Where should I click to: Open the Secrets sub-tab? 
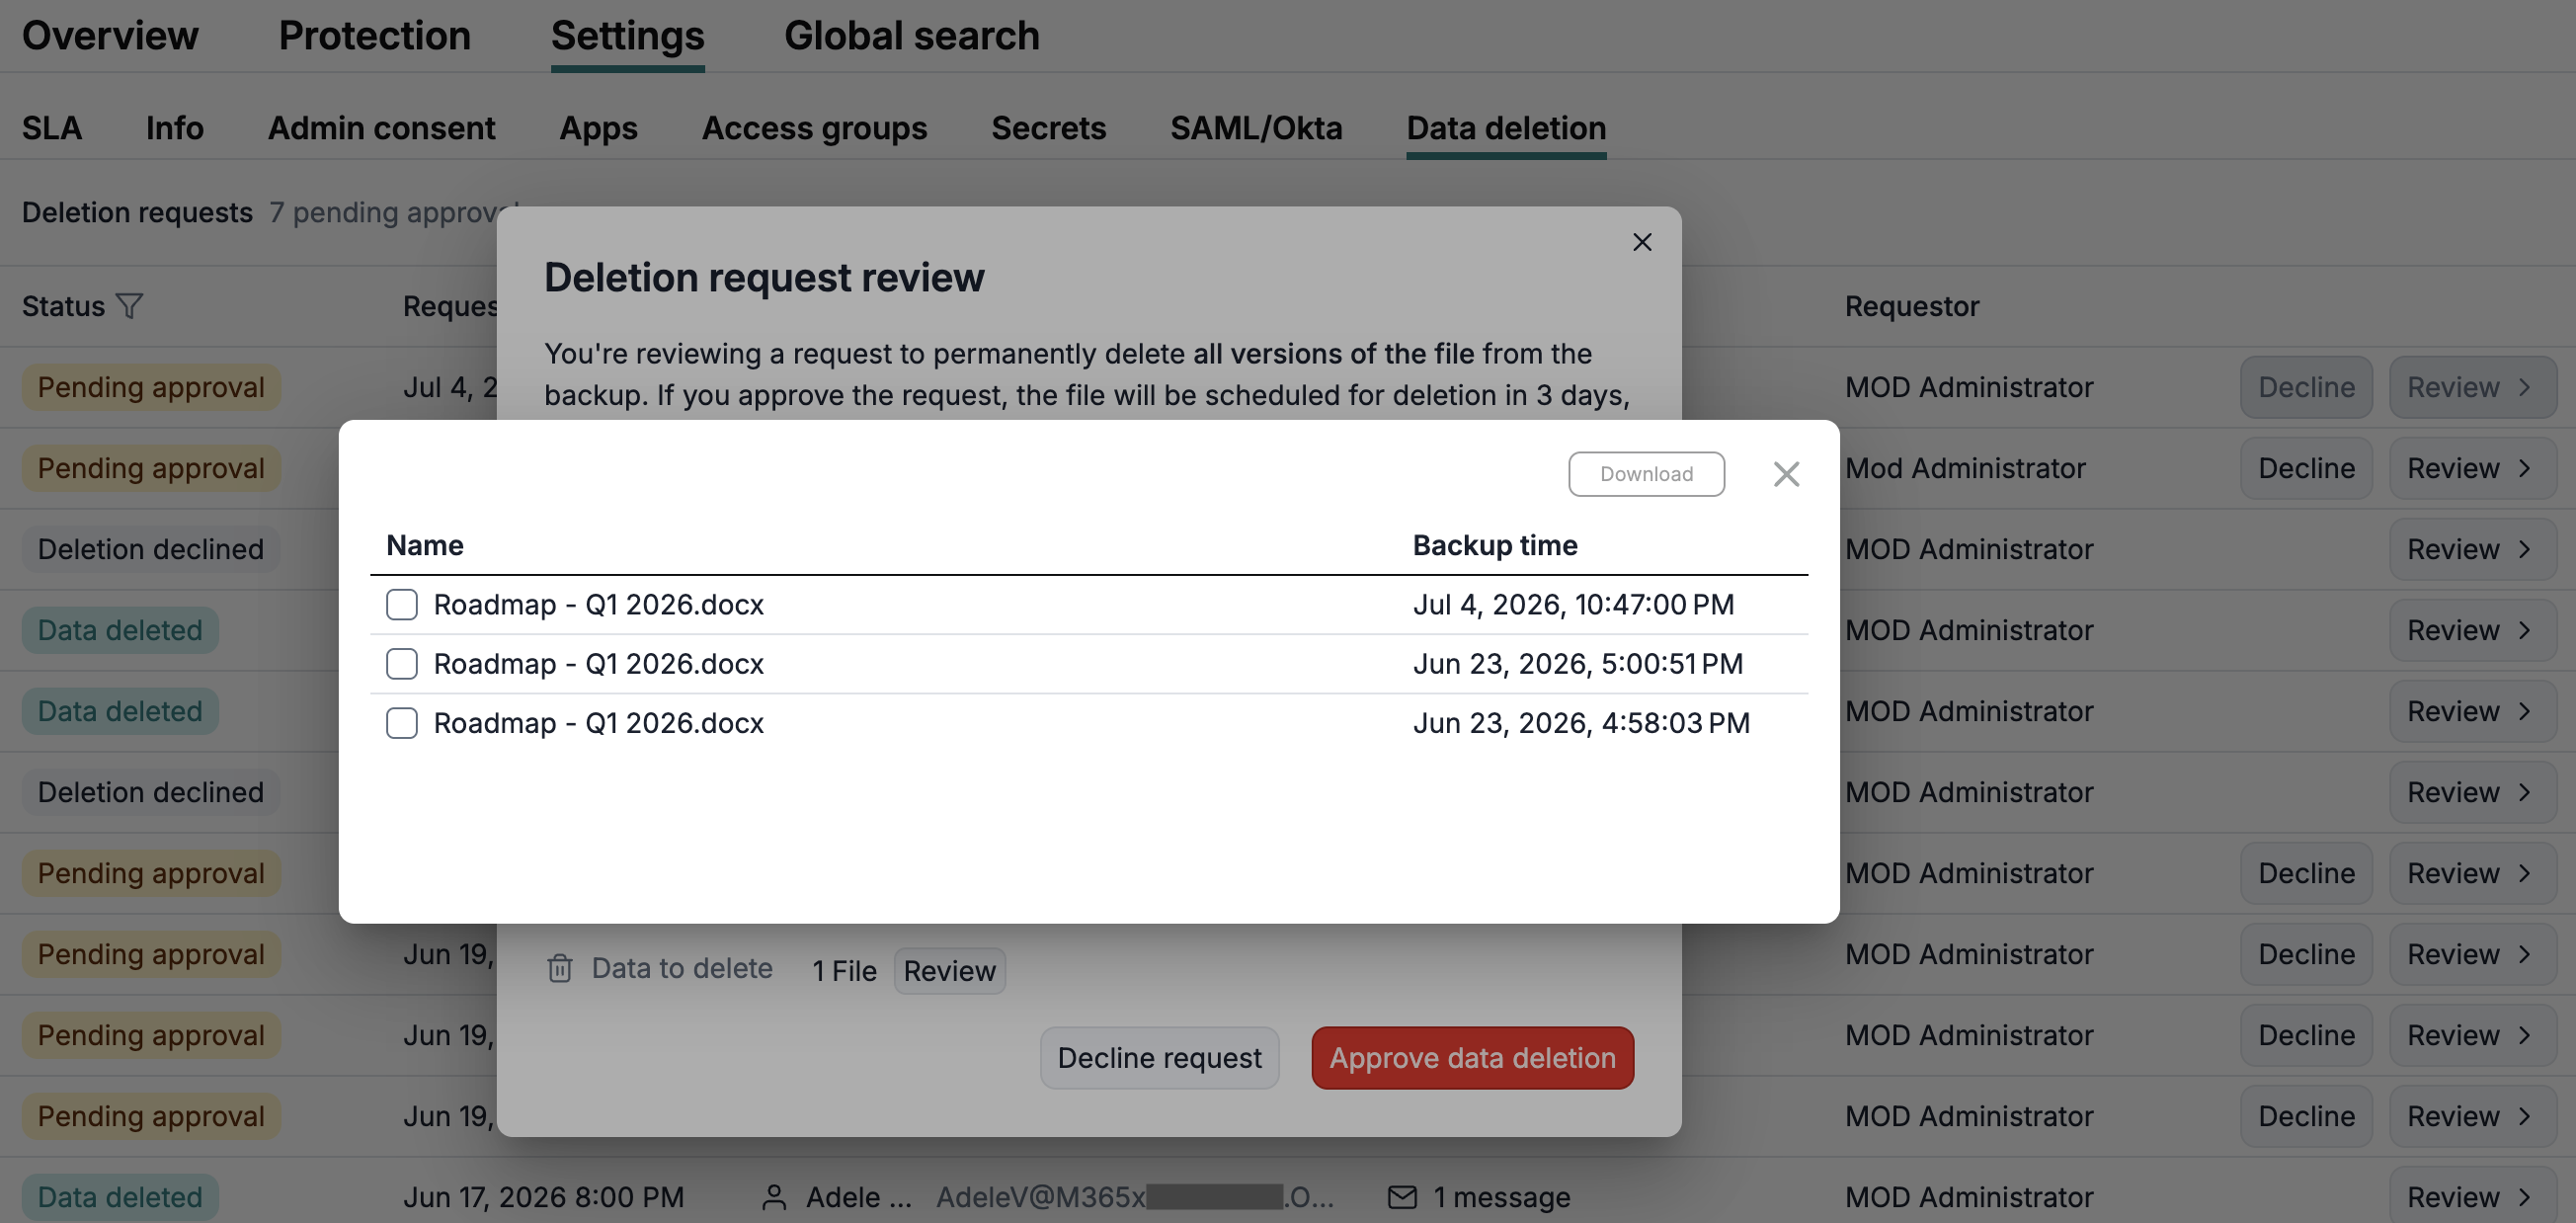coord(1048,128)
